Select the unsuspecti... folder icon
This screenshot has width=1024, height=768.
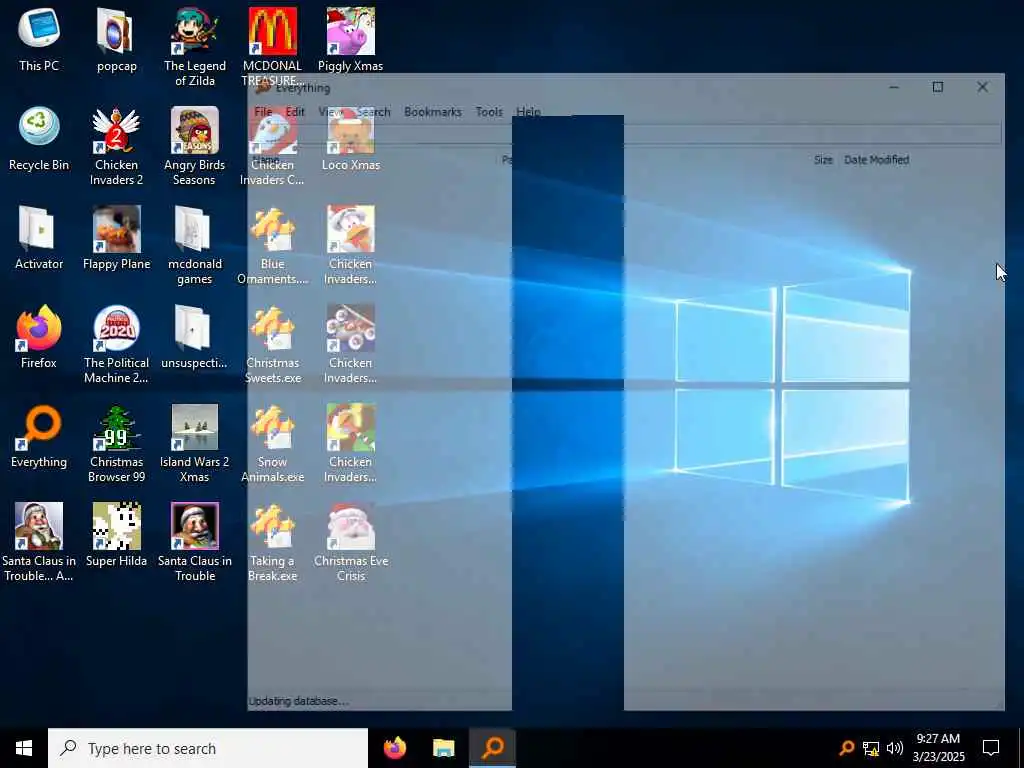coord(195,338)
